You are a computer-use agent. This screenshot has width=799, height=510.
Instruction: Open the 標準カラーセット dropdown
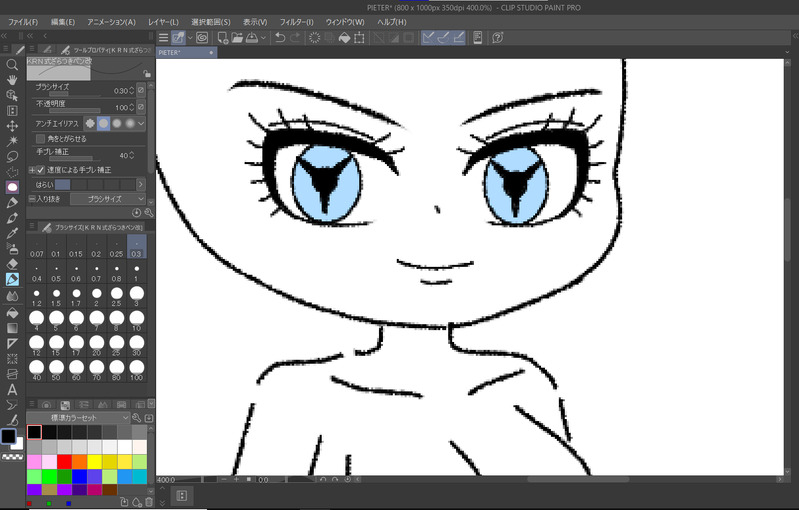pyautogui.click(x=78, y=418)
